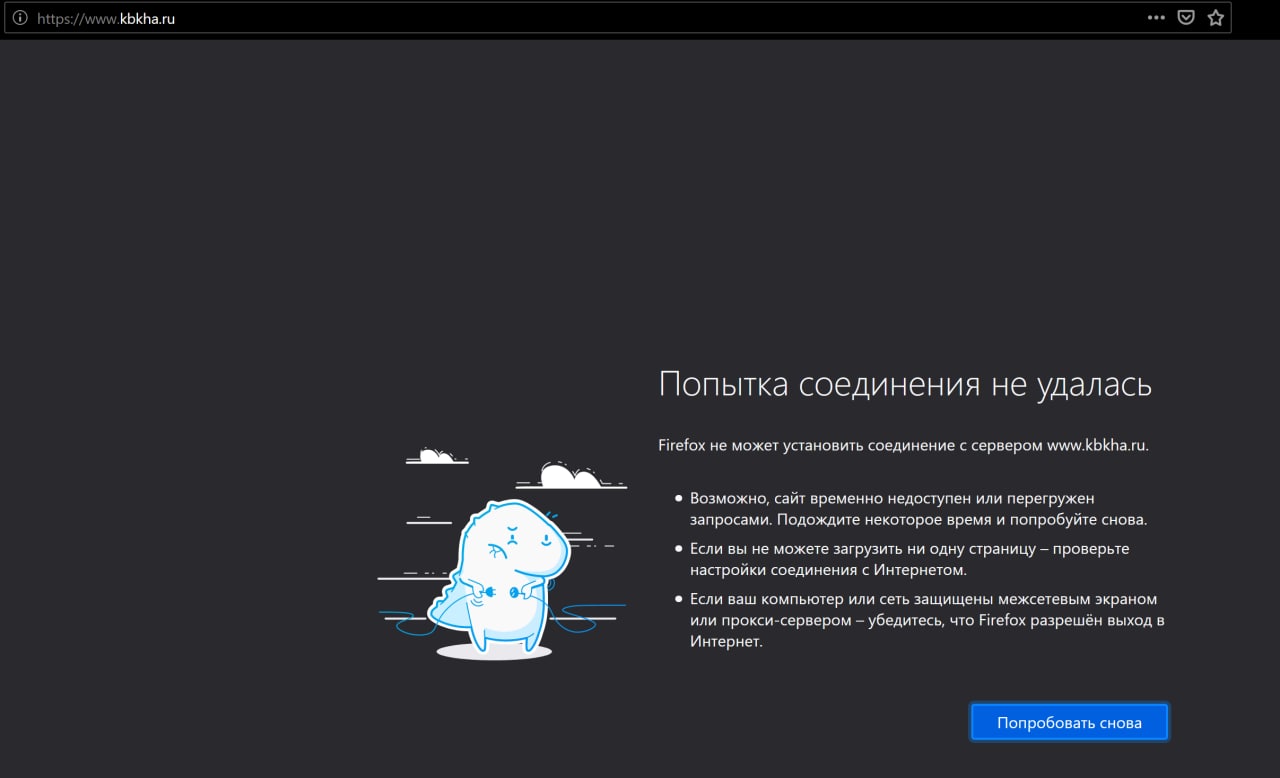The width and height of the screenshot is (1280, 778).
Task: Click the dinosaur holding unplugged cable illustration
Action: (502, 553)
